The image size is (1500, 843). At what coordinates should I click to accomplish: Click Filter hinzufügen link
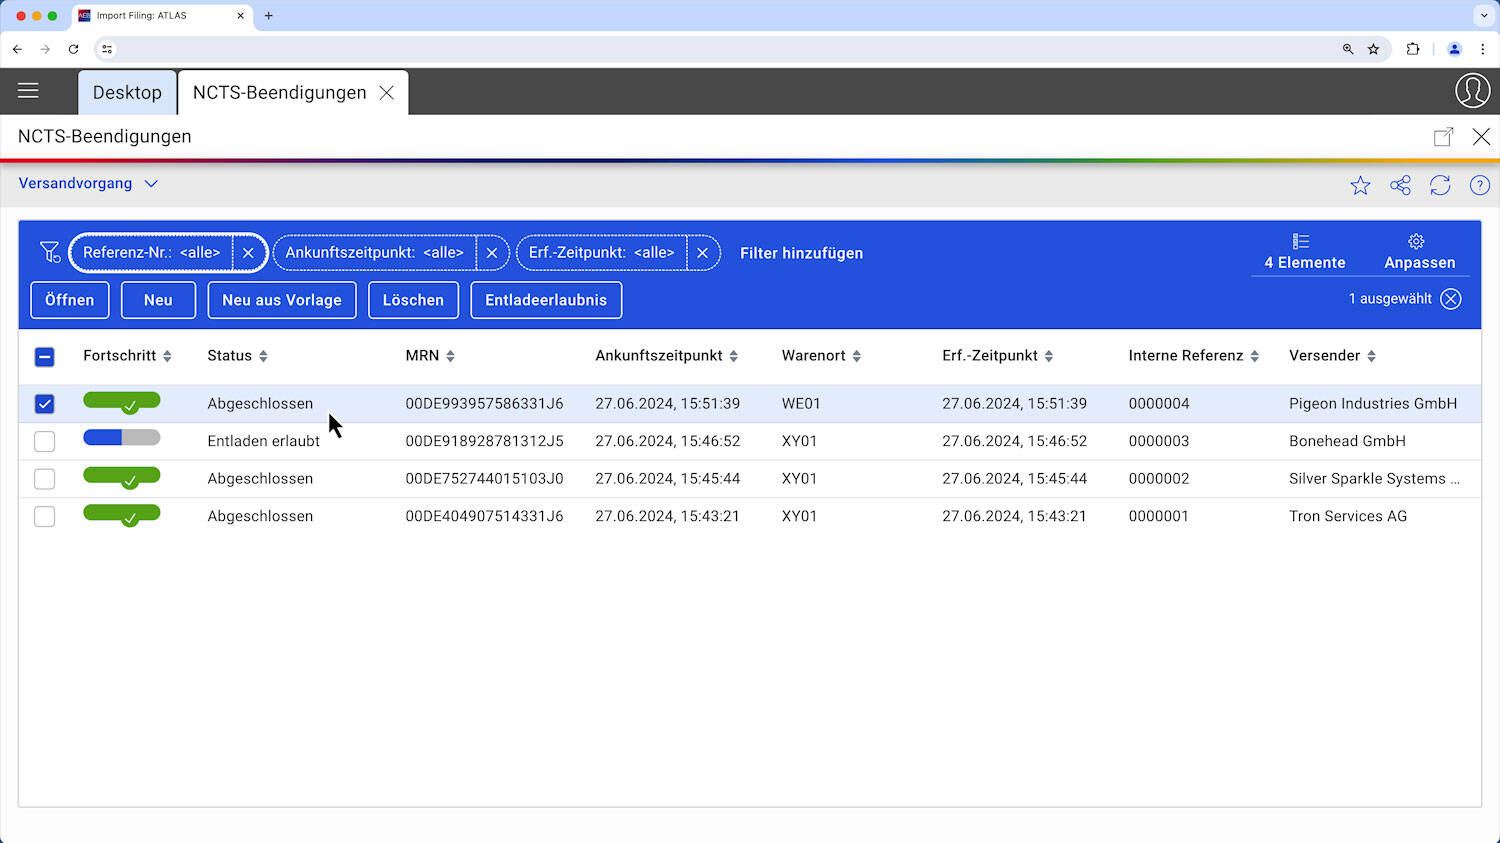coord(801,253)
